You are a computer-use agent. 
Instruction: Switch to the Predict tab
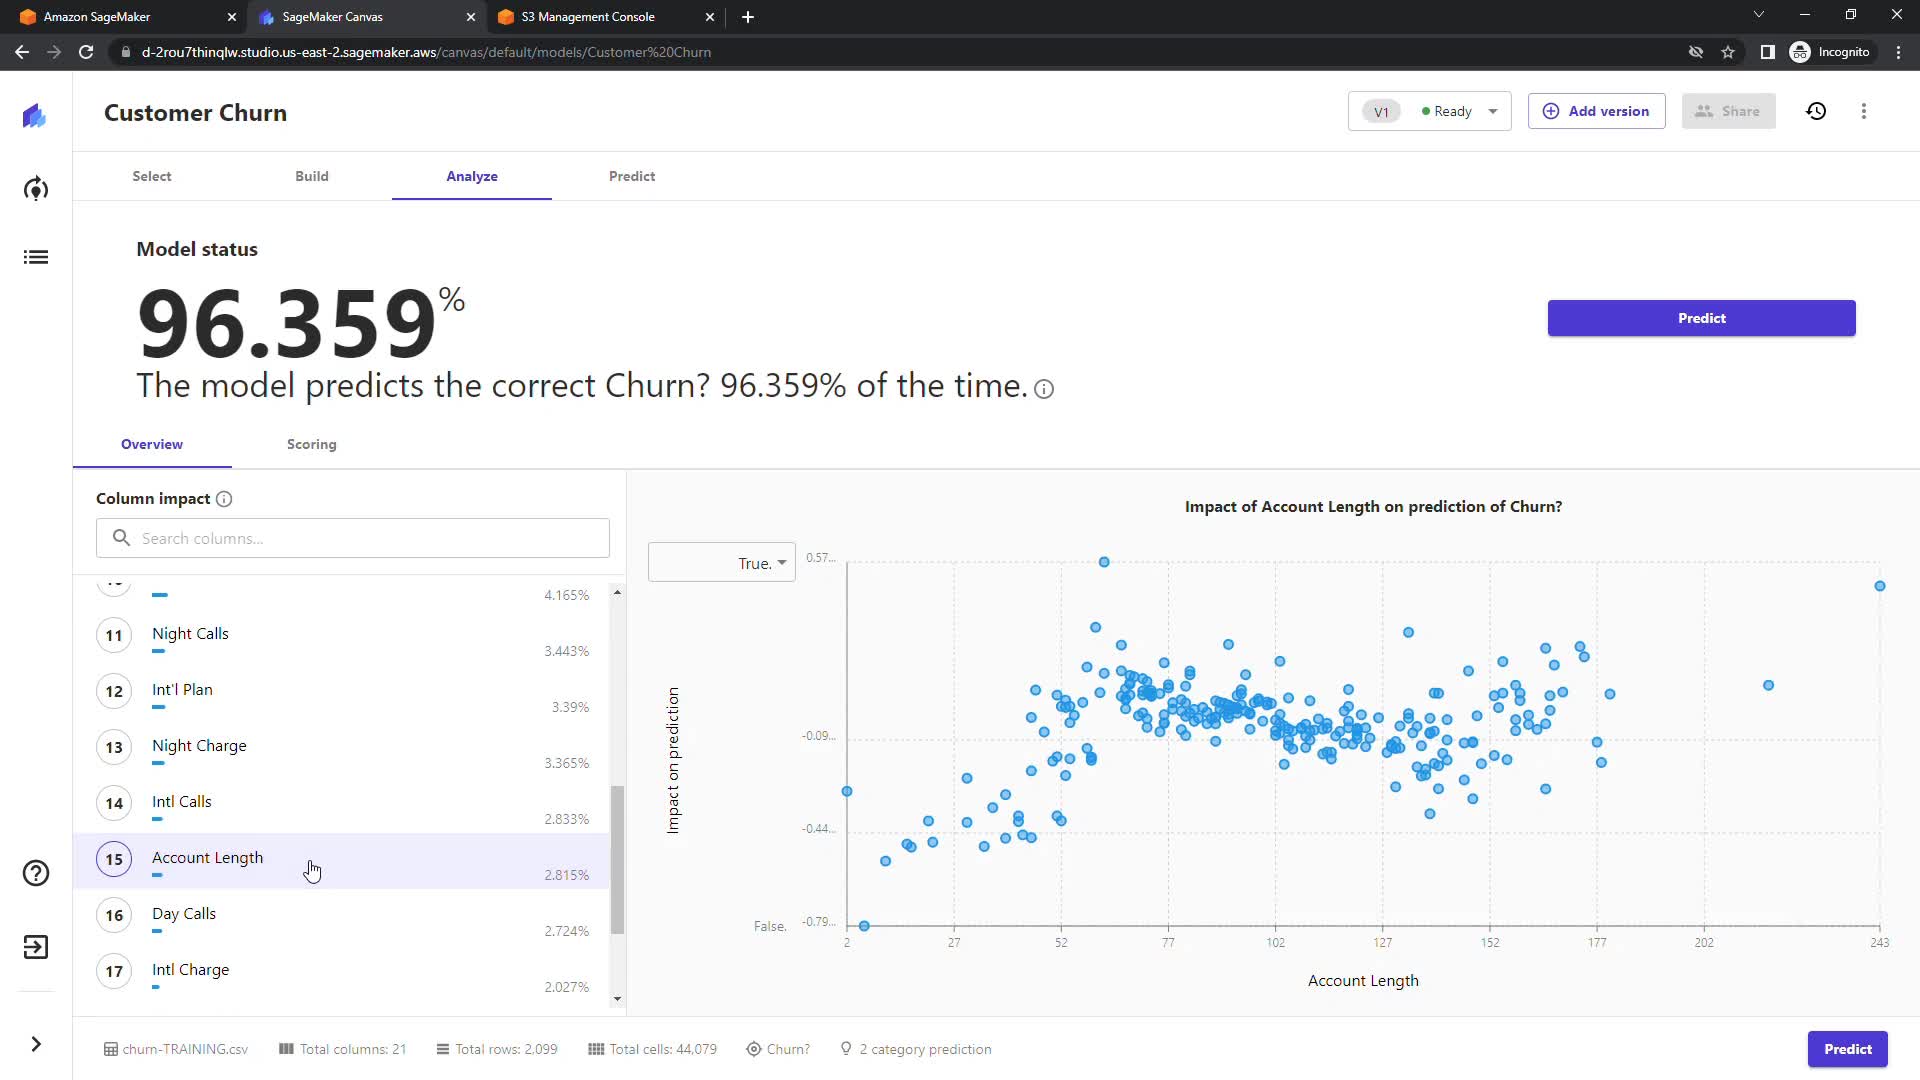pos(631,176)
